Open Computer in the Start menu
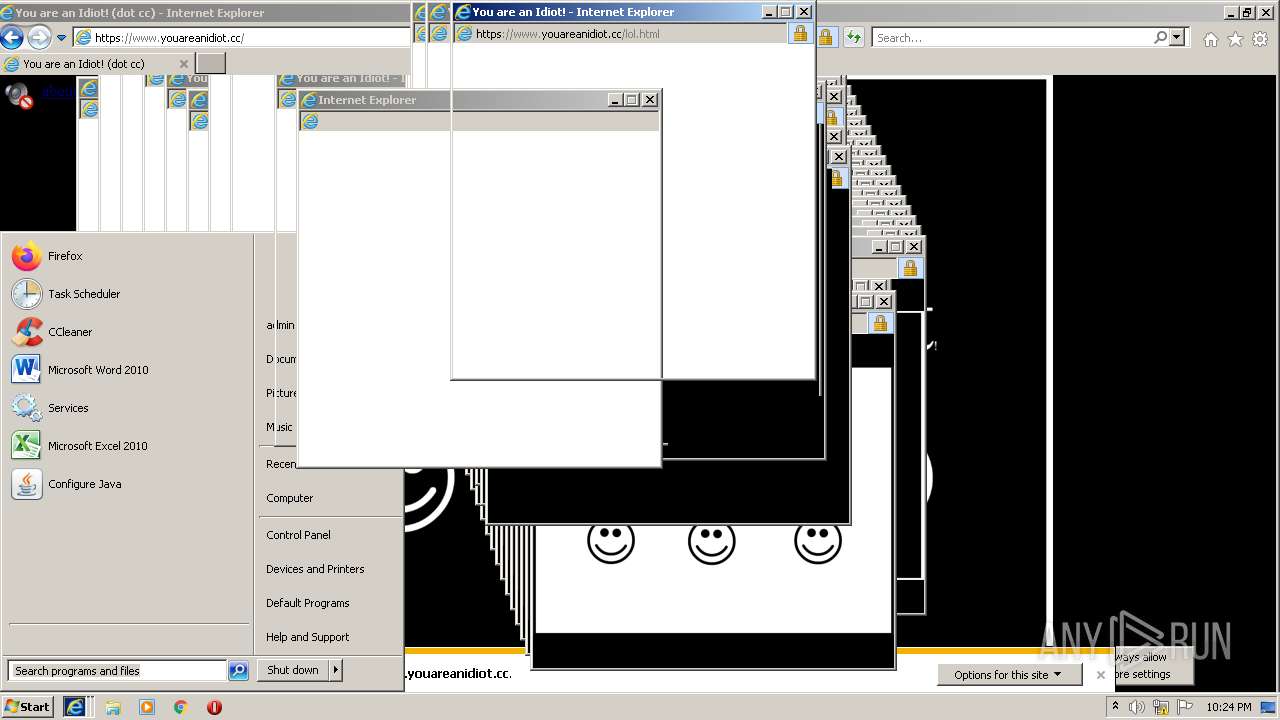The height and width of the screenshot is (720, 1280). click(x=290, y=498)
